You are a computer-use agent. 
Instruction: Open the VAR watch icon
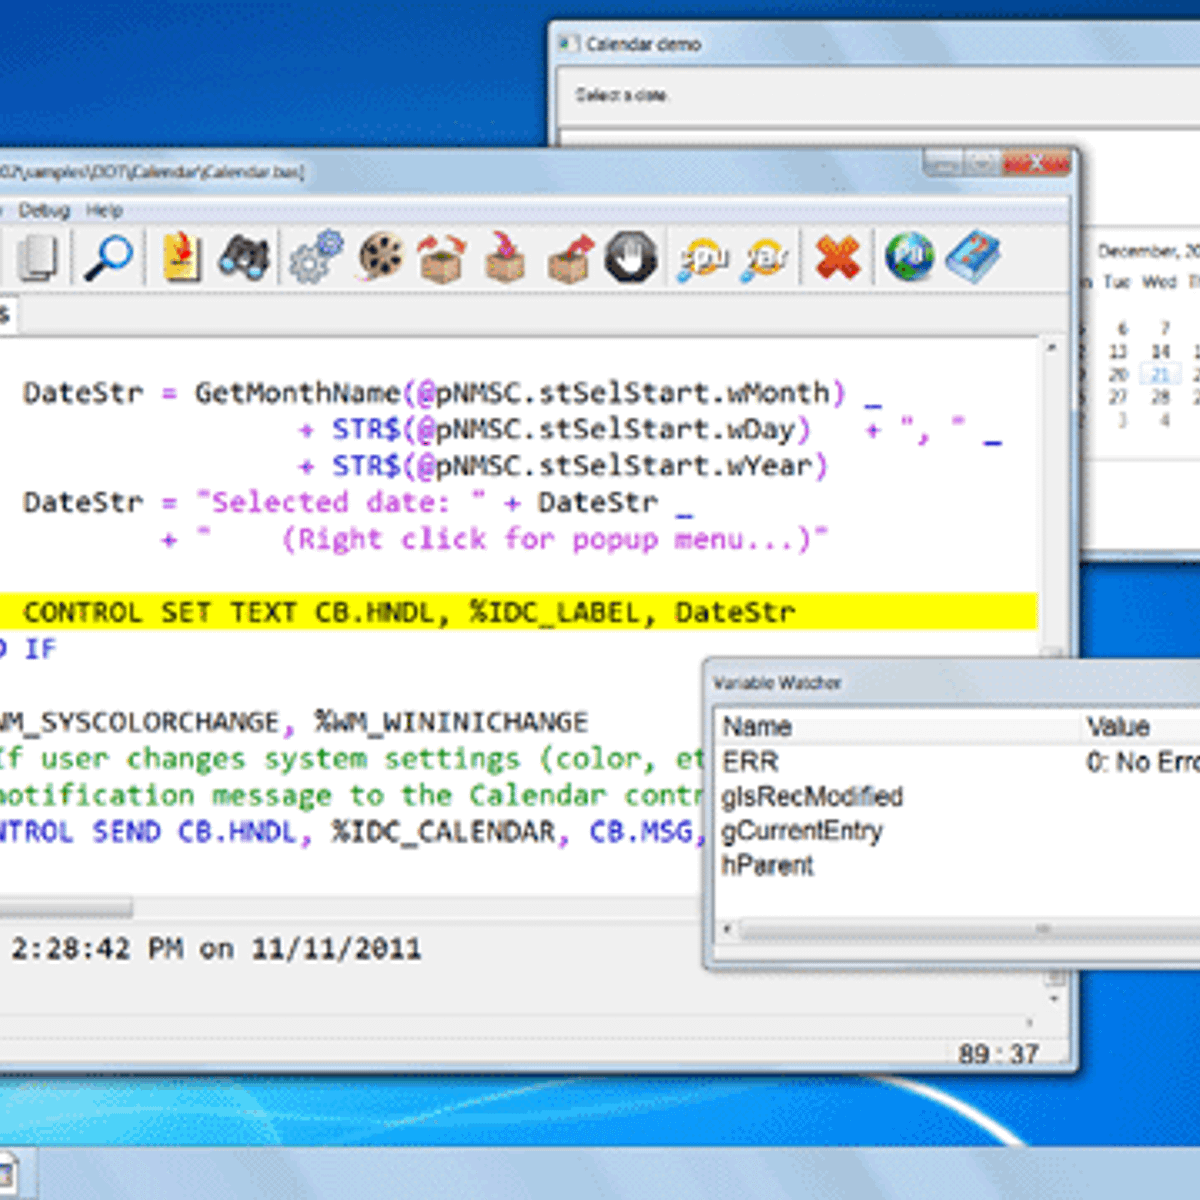(x=766, y=259)
